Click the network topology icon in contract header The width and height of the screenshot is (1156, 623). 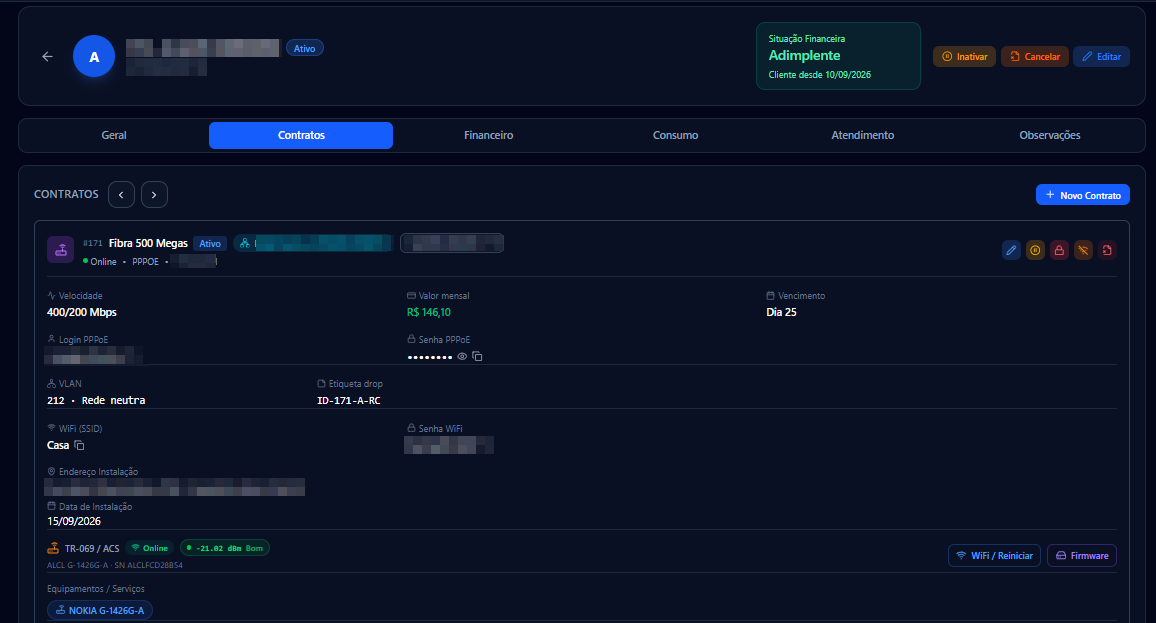pyautogui.click(x=245, y=243)
